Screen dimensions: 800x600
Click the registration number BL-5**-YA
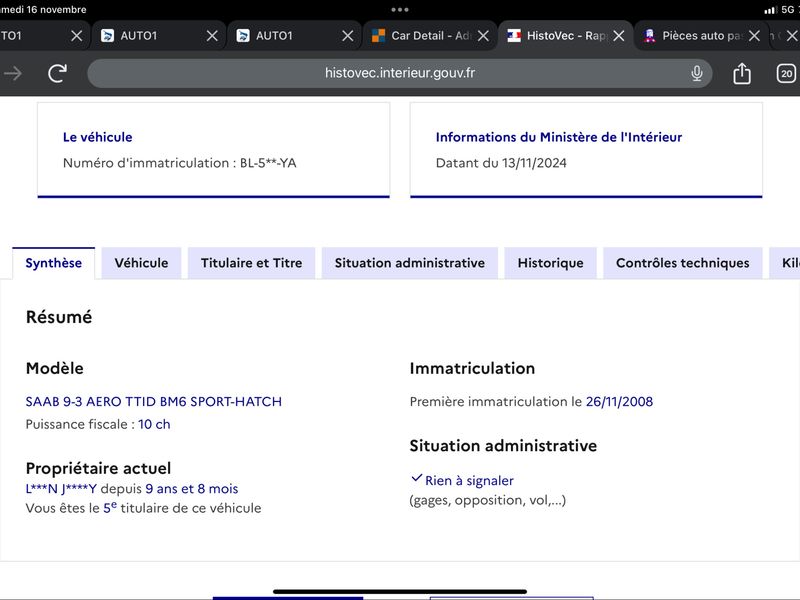268,163
